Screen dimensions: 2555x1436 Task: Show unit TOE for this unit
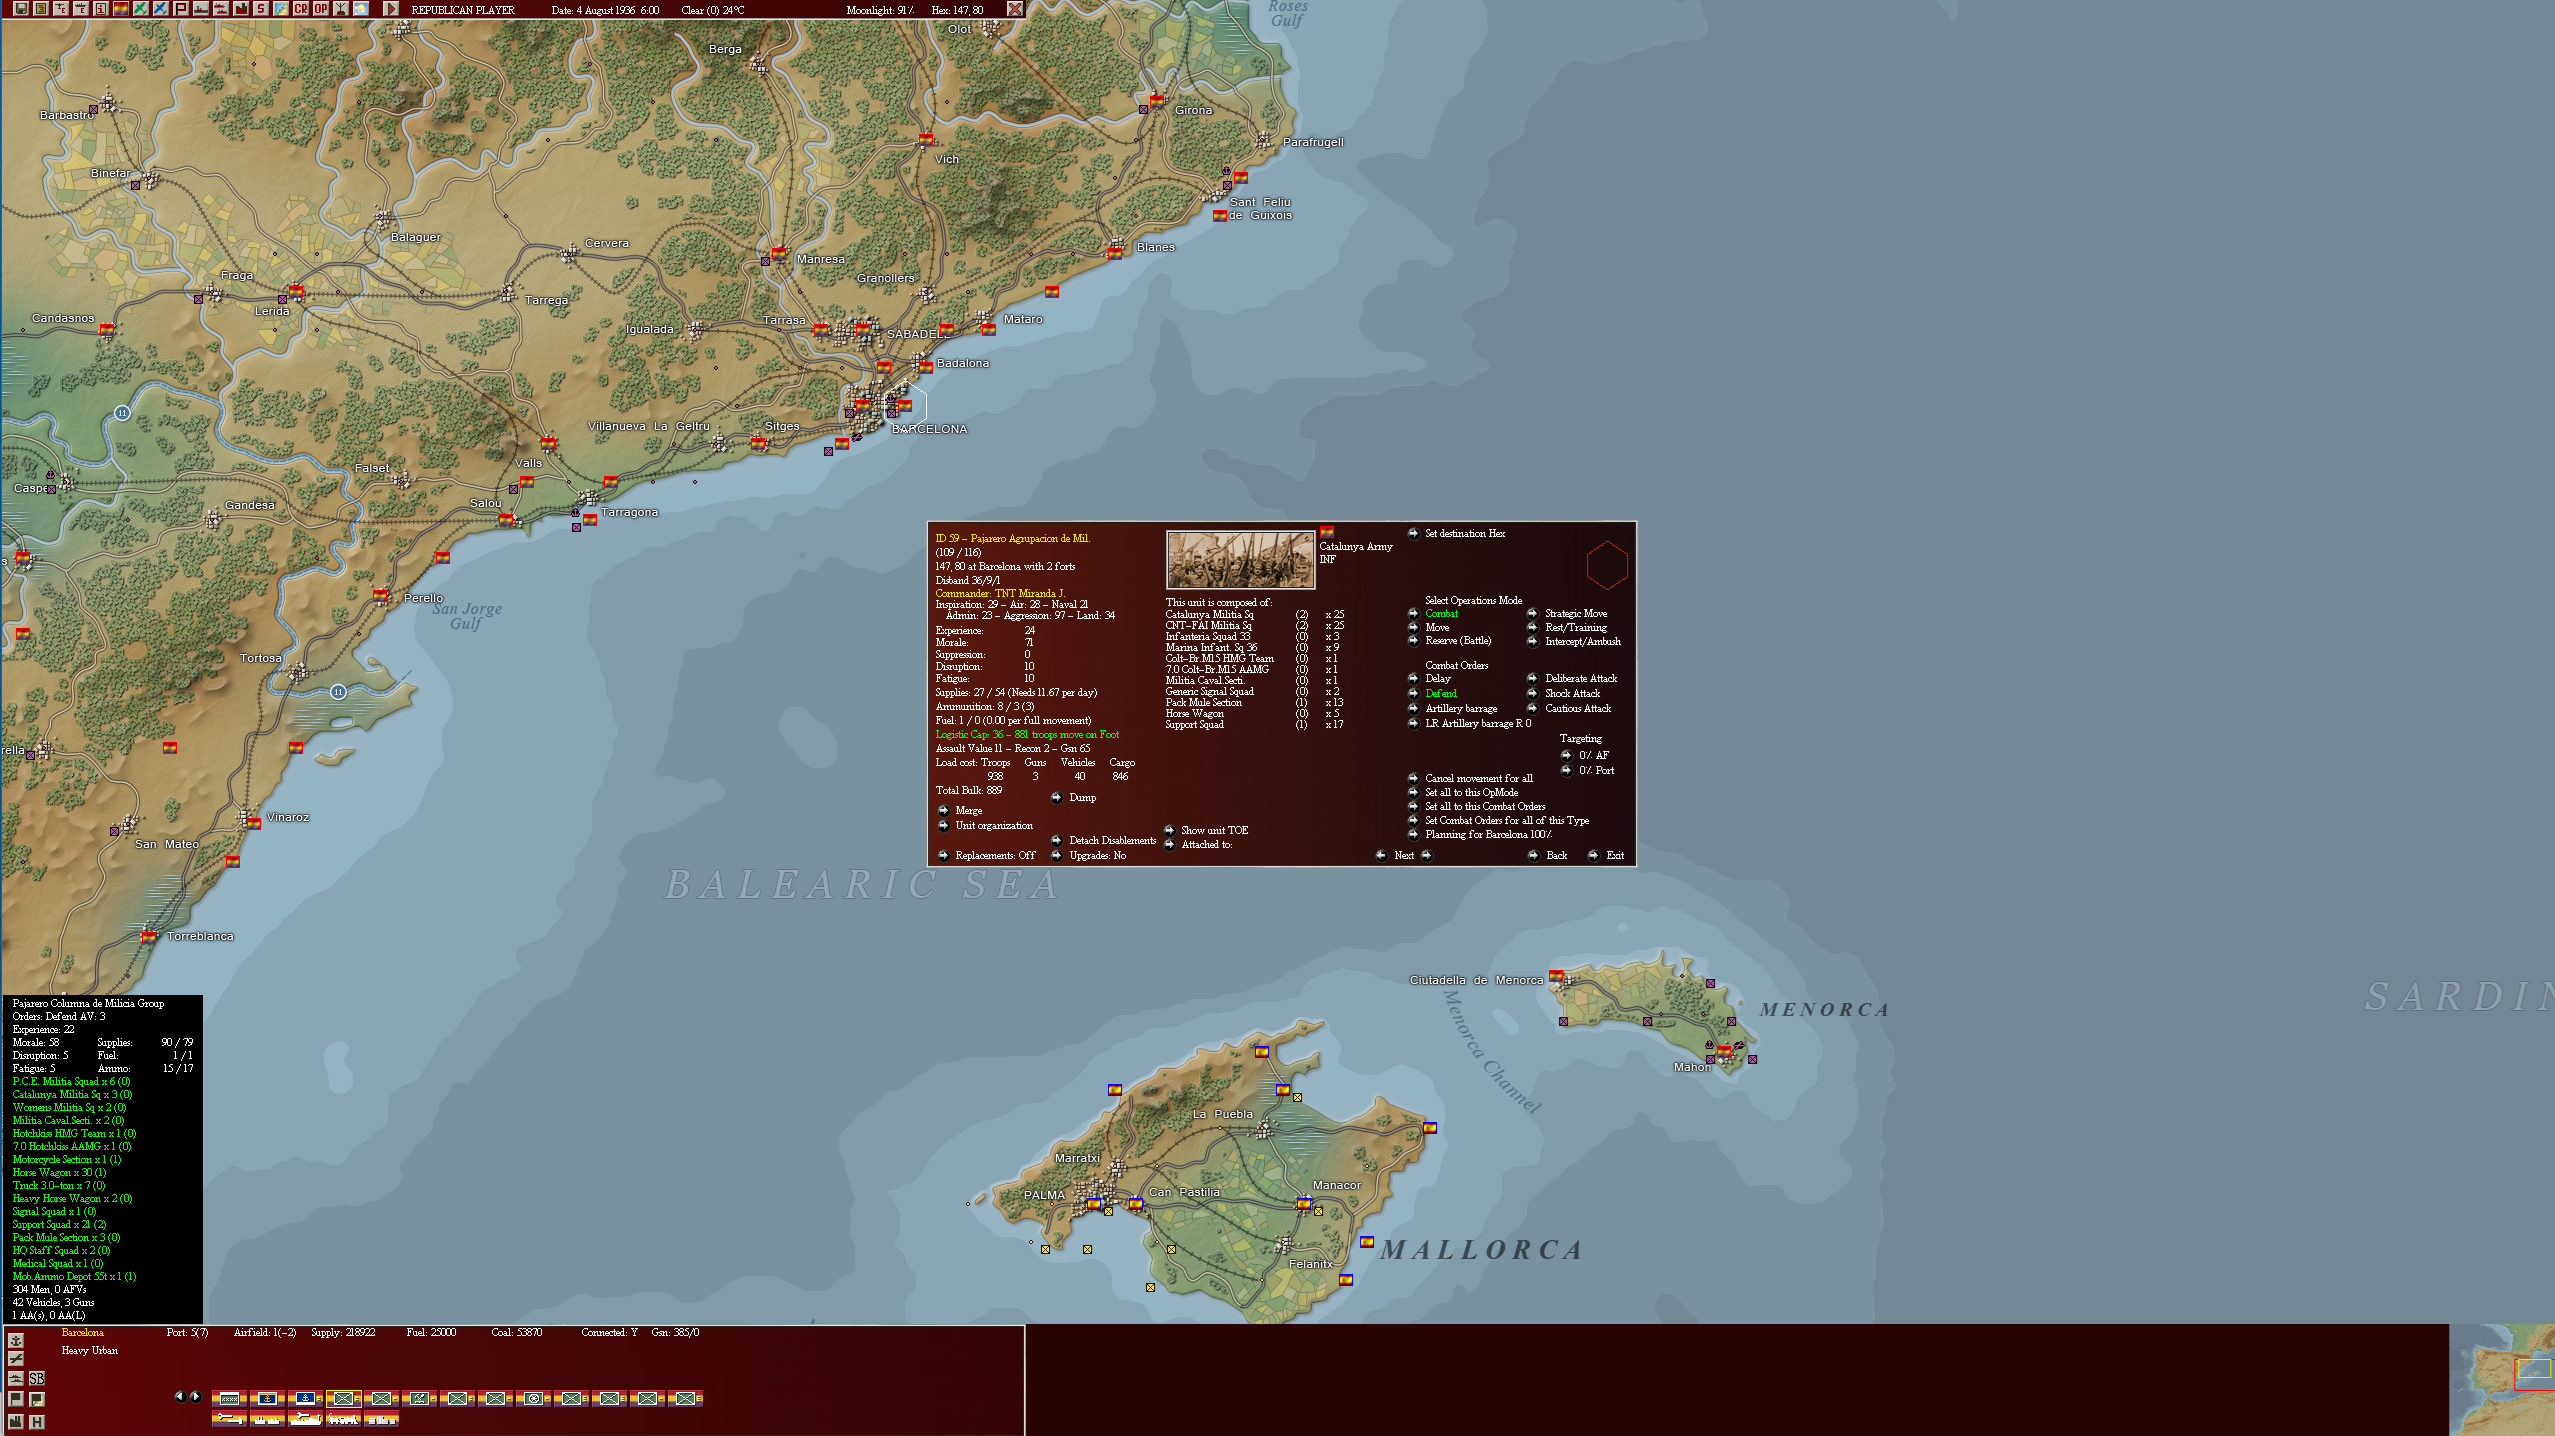pyautogui.click(x=1169, y=830)
